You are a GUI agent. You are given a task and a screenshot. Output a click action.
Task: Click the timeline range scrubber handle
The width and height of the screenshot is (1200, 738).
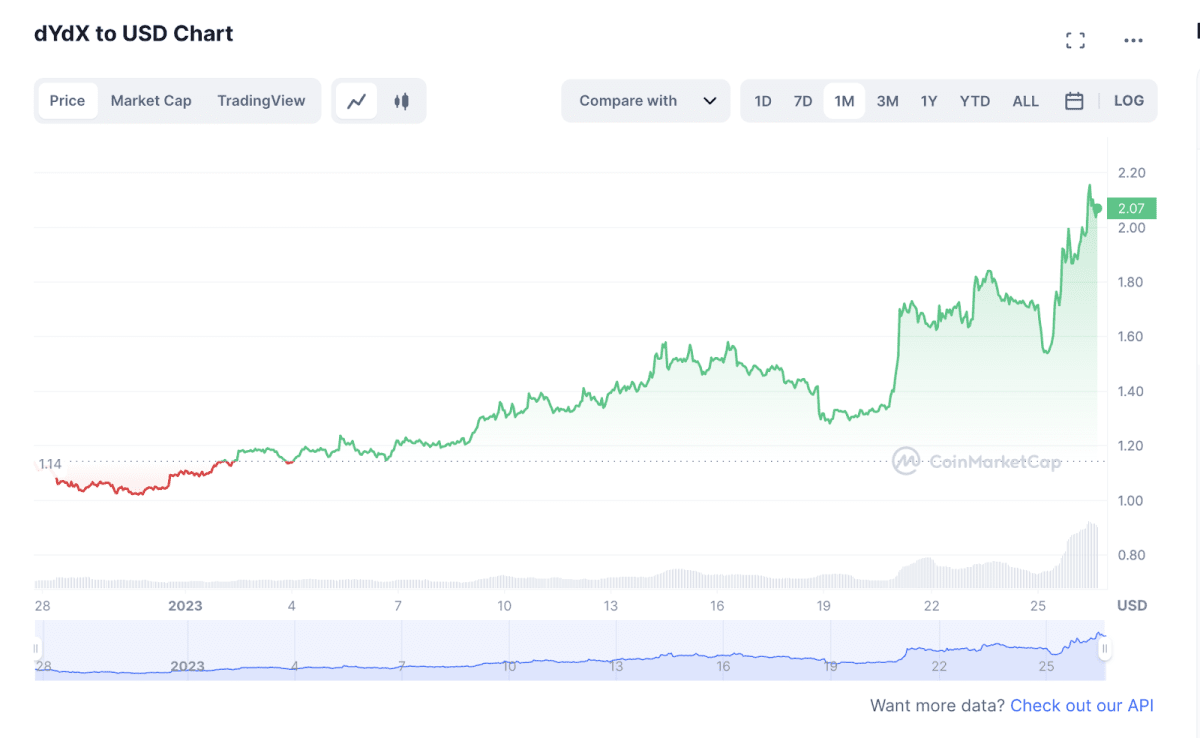point(1104,648)
